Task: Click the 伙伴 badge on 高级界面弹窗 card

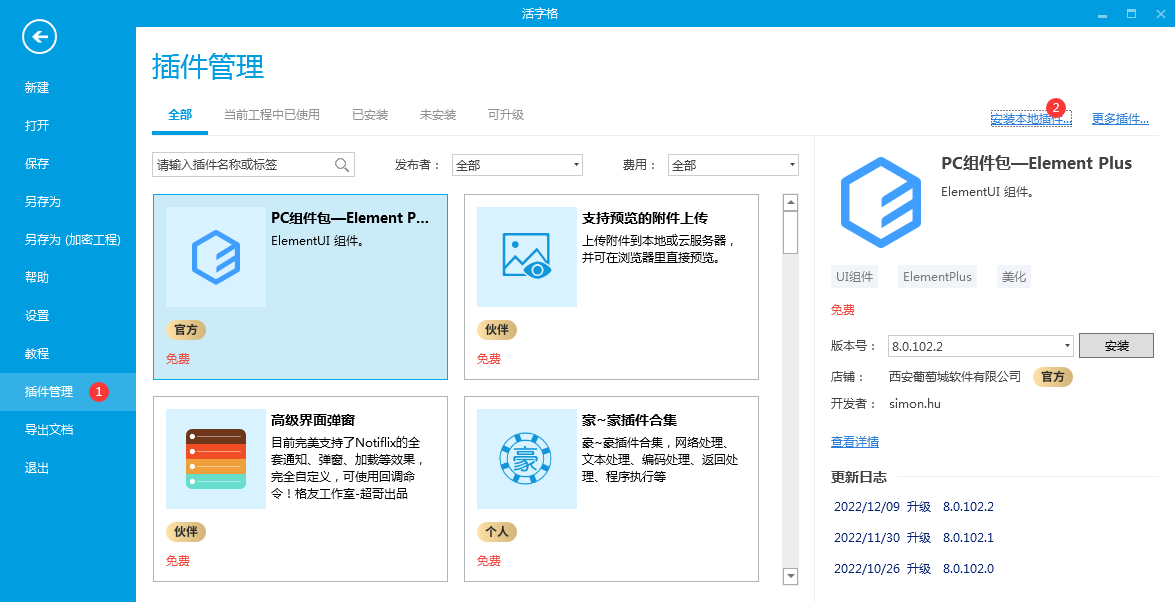Action: [x=185, y=532]
